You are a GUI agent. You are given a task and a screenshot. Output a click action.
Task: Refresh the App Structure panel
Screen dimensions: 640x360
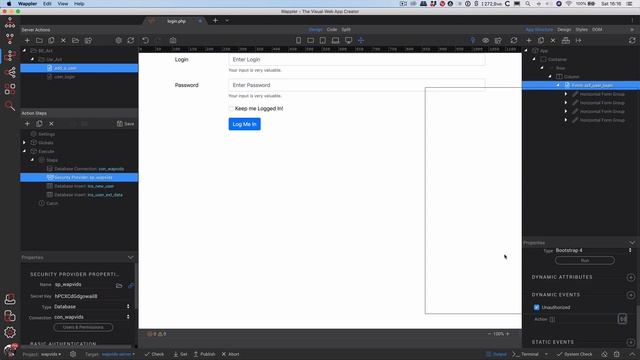point(632,40)
